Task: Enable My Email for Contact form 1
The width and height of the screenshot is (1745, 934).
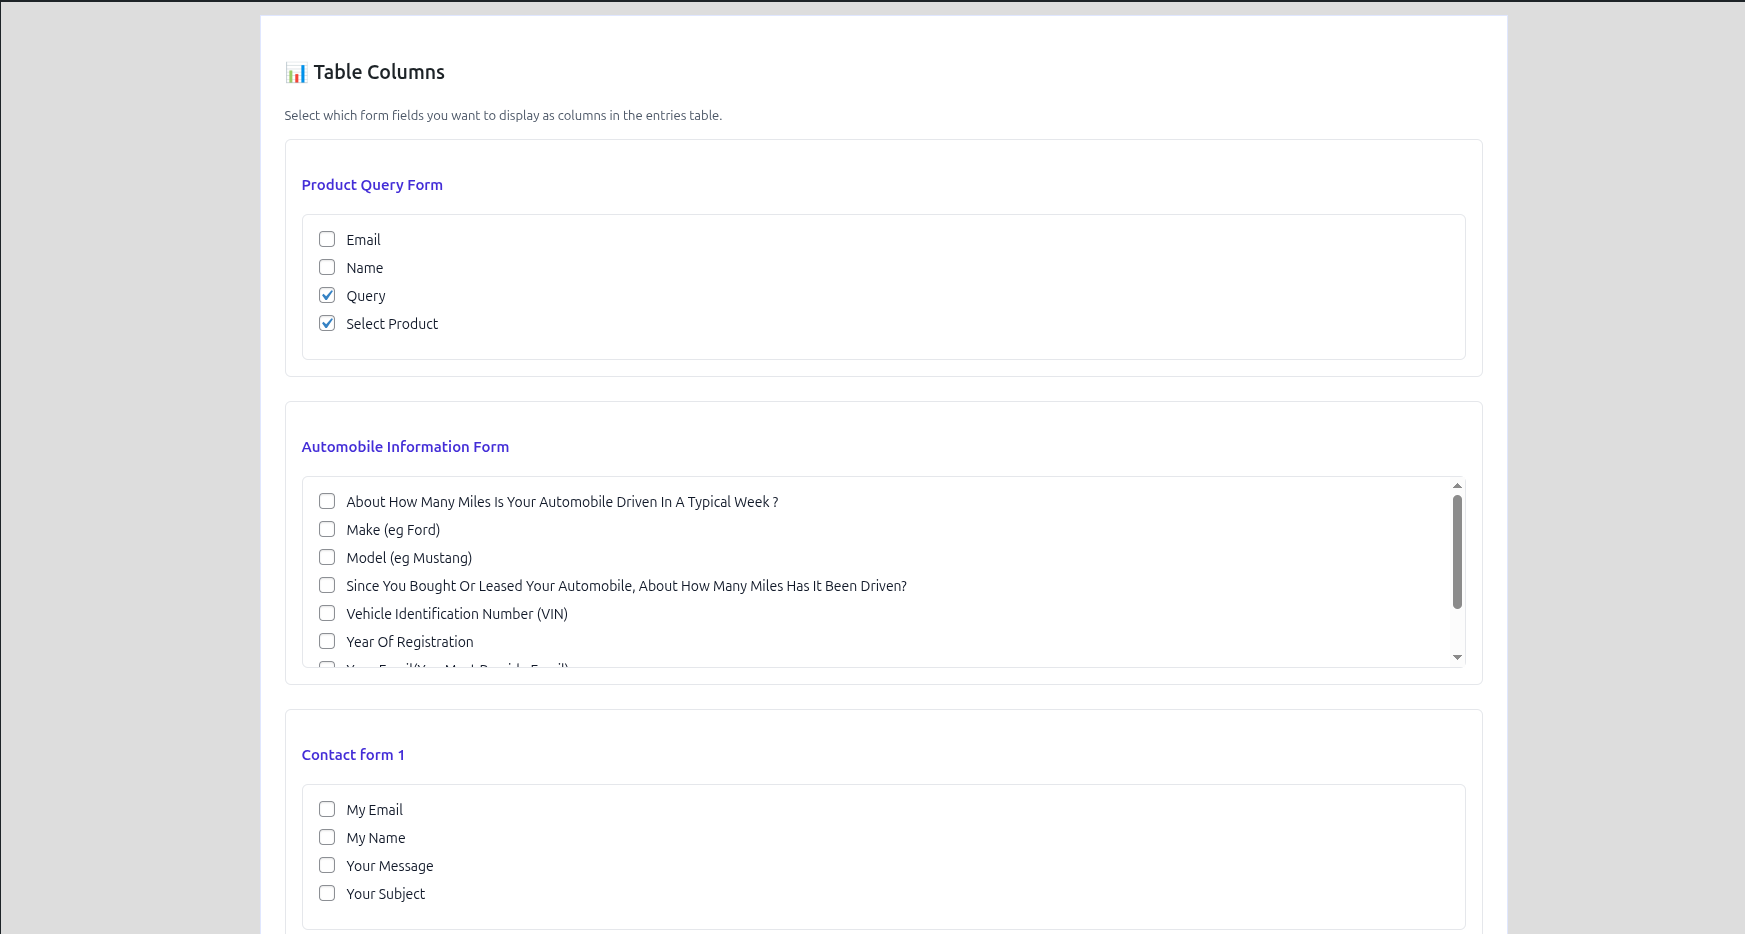Action: click(327, 809)
